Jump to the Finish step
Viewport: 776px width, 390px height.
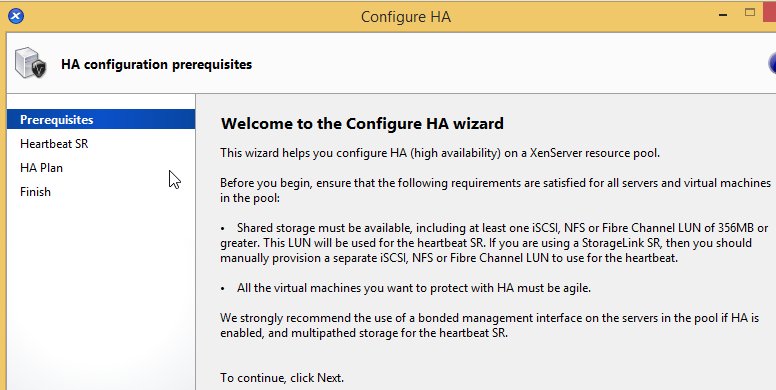click(35, 192)
